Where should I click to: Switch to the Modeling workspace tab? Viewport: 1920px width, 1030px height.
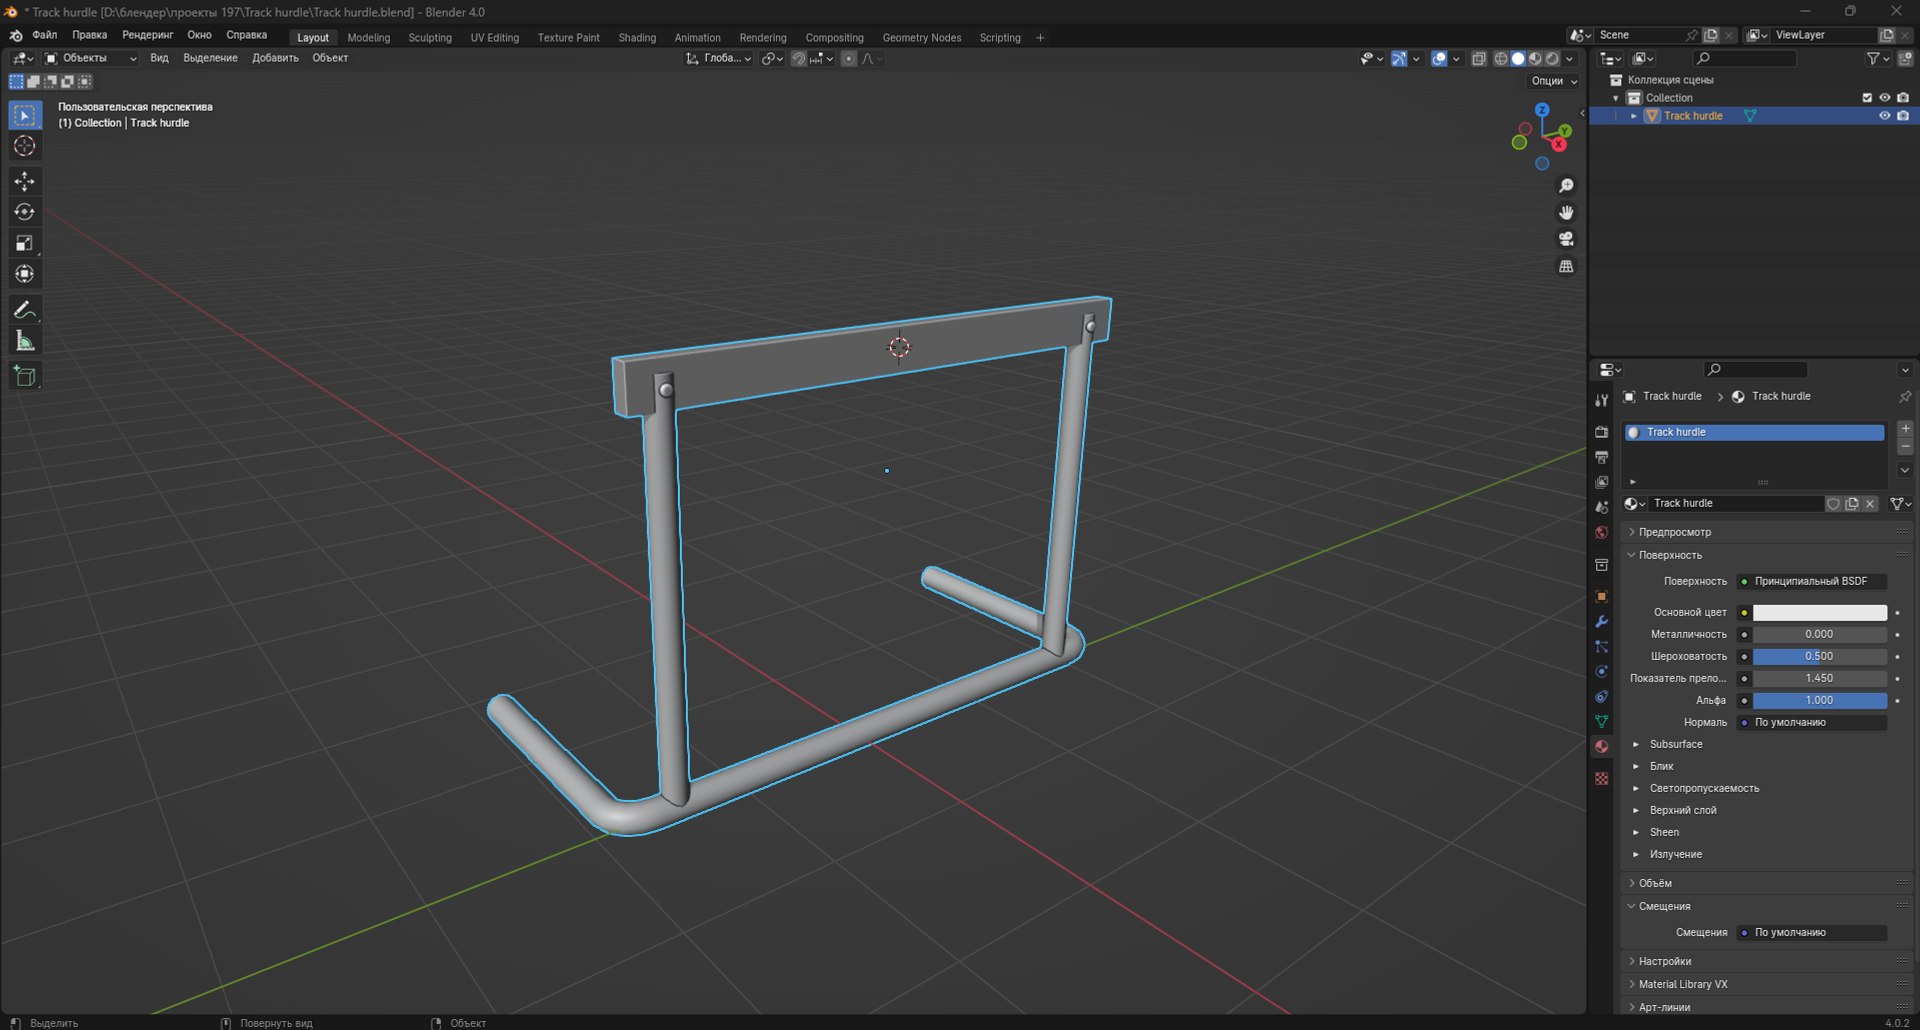[369, 38]
